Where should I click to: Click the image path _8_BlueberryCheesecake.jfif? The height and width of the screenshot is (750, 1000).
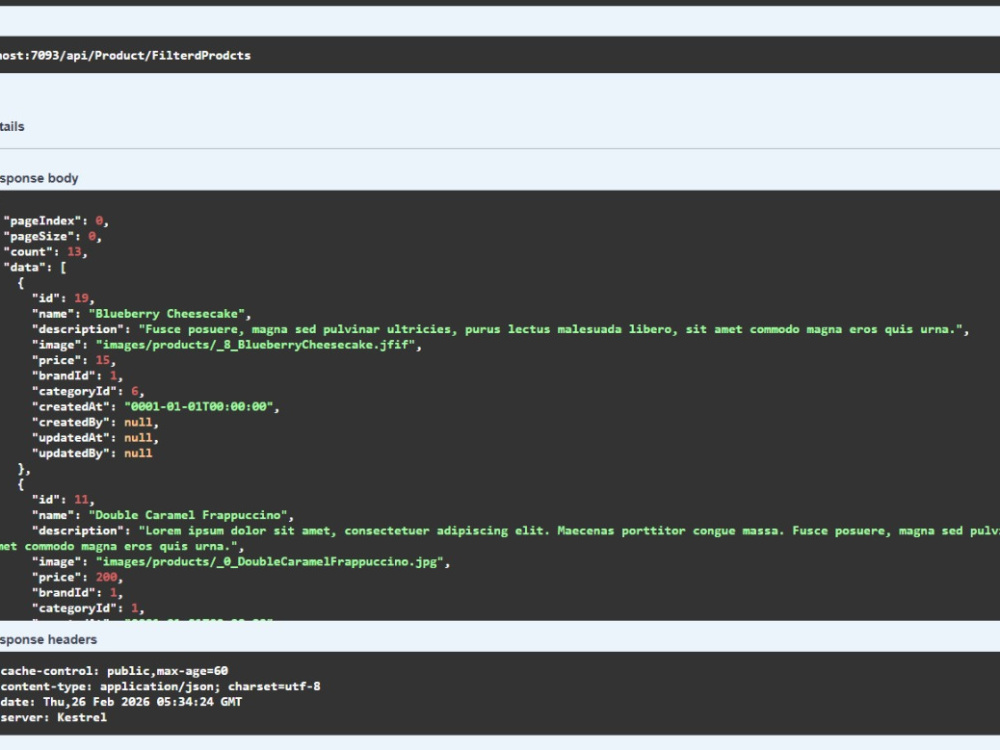tap(255, 345)
